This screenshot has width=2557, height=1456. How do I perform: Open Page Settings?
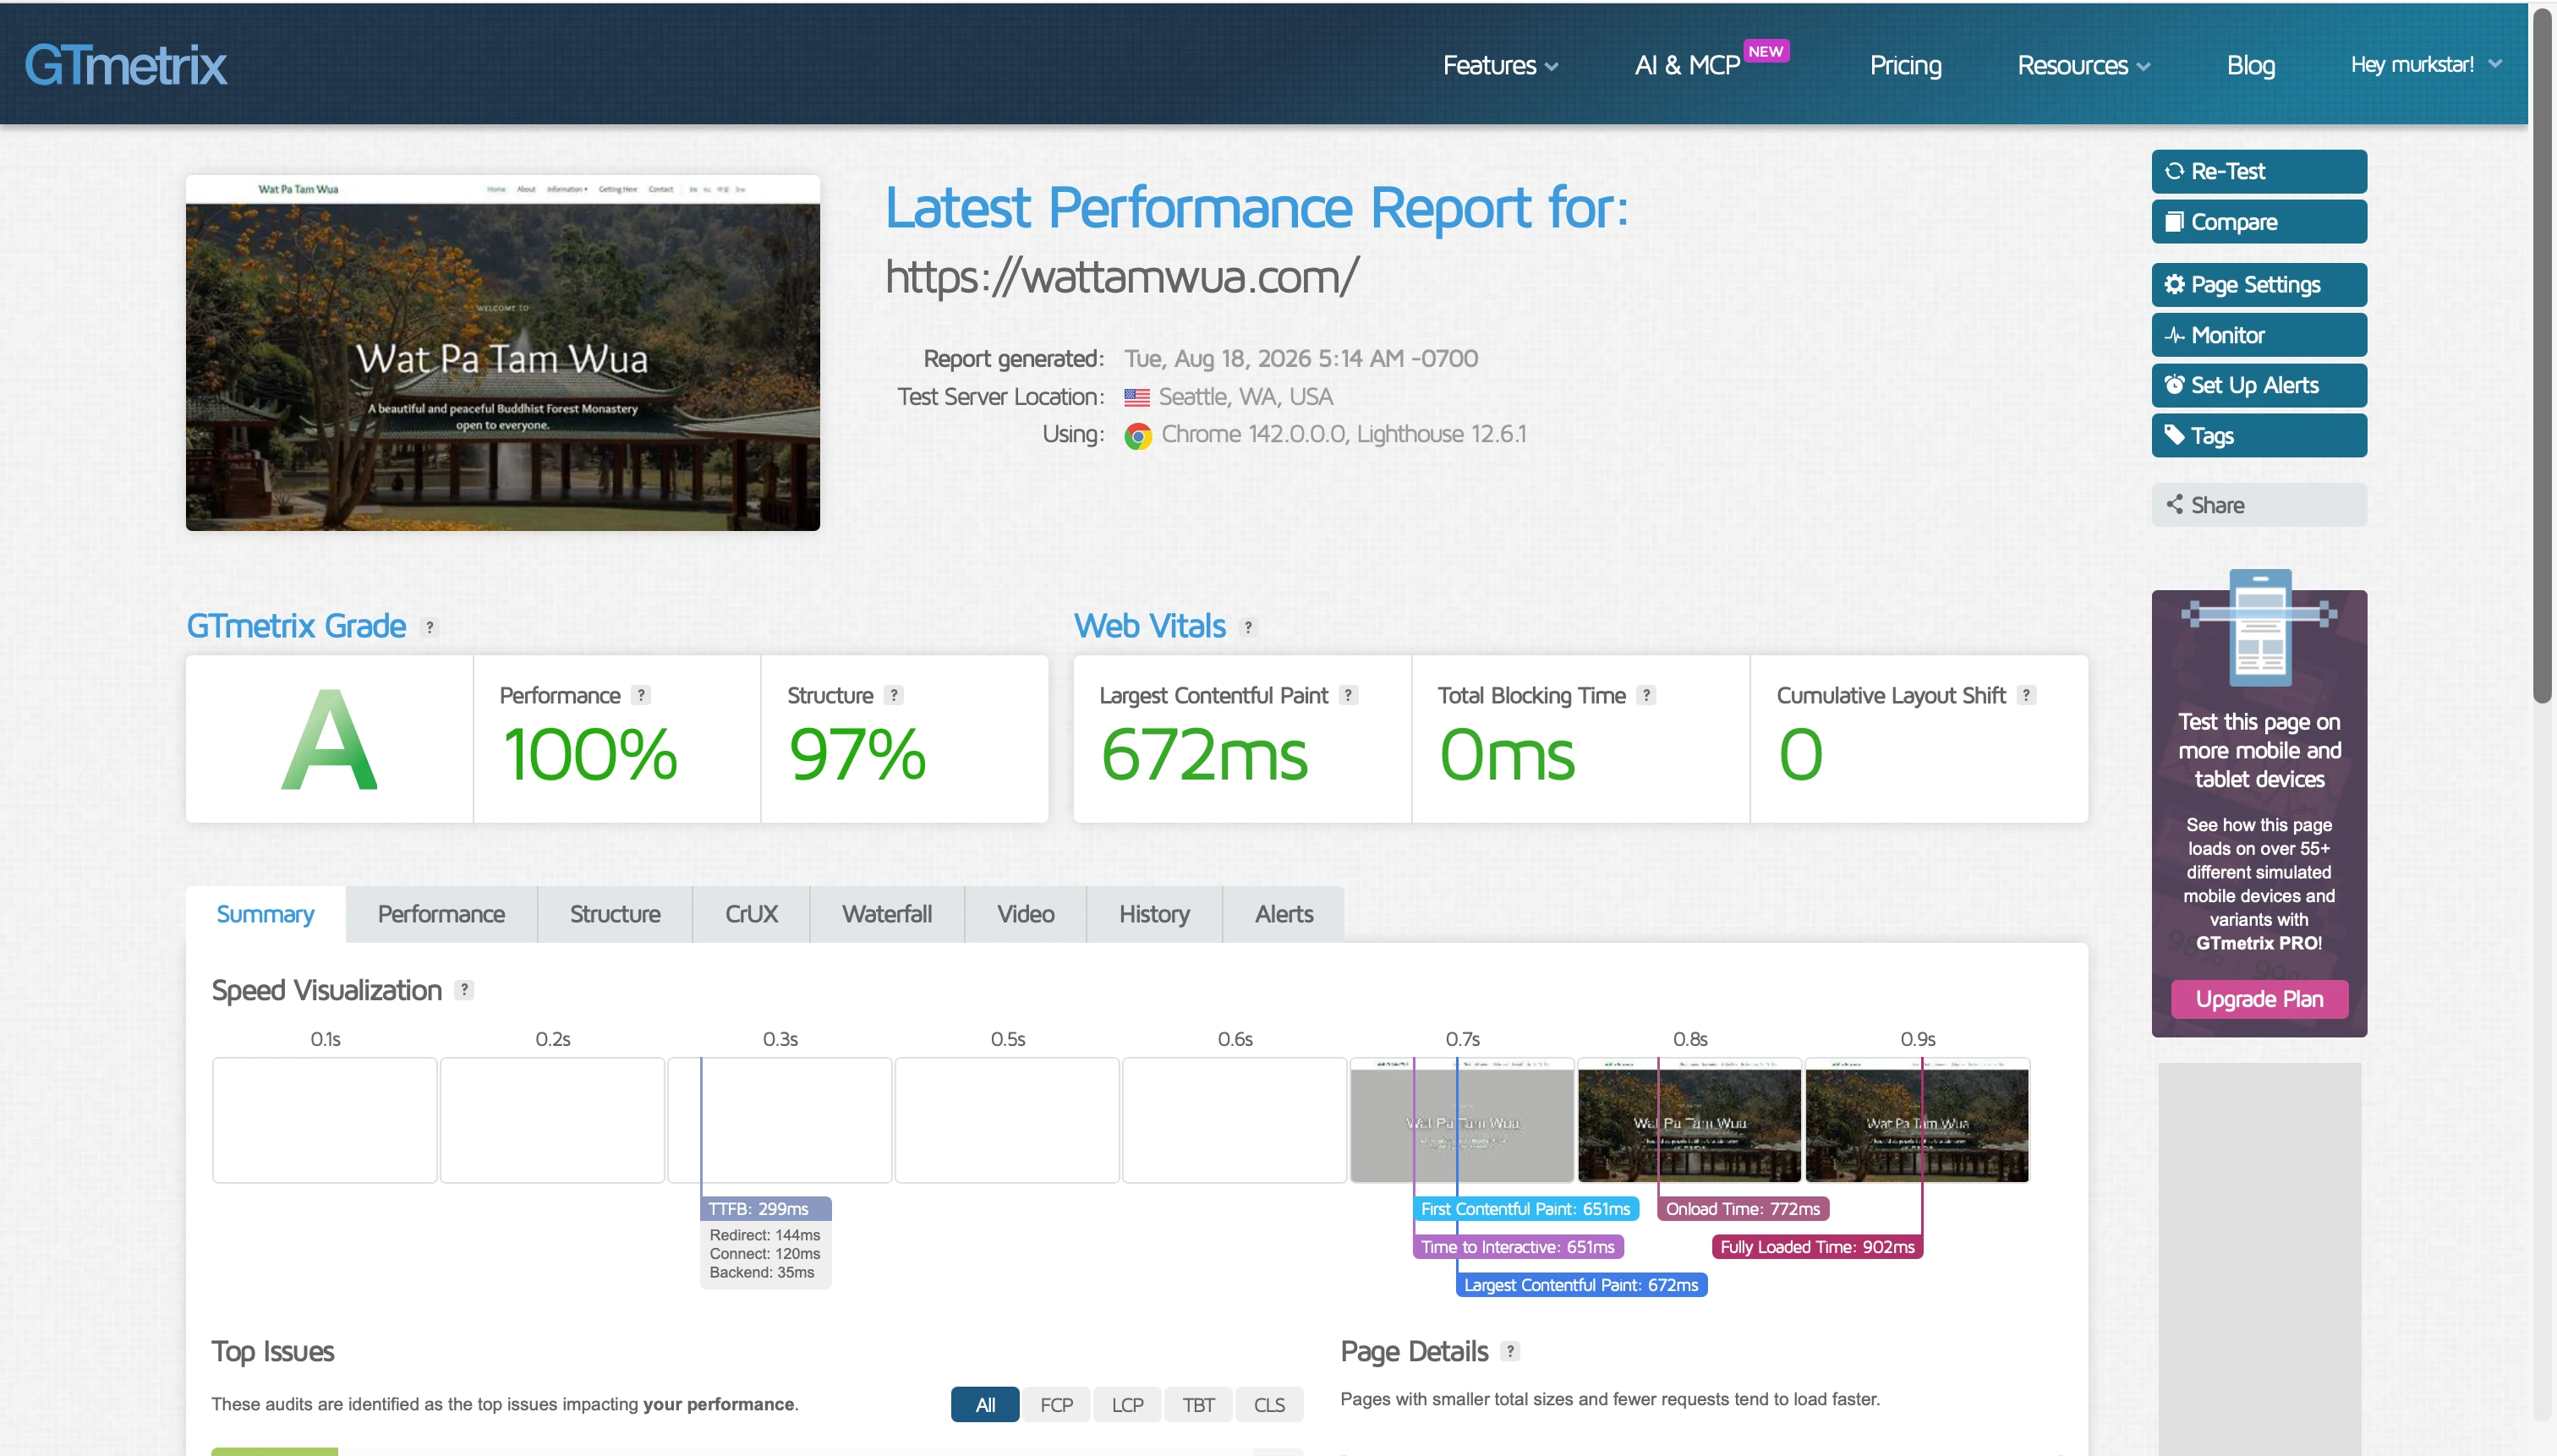[x=2259, y=285]
